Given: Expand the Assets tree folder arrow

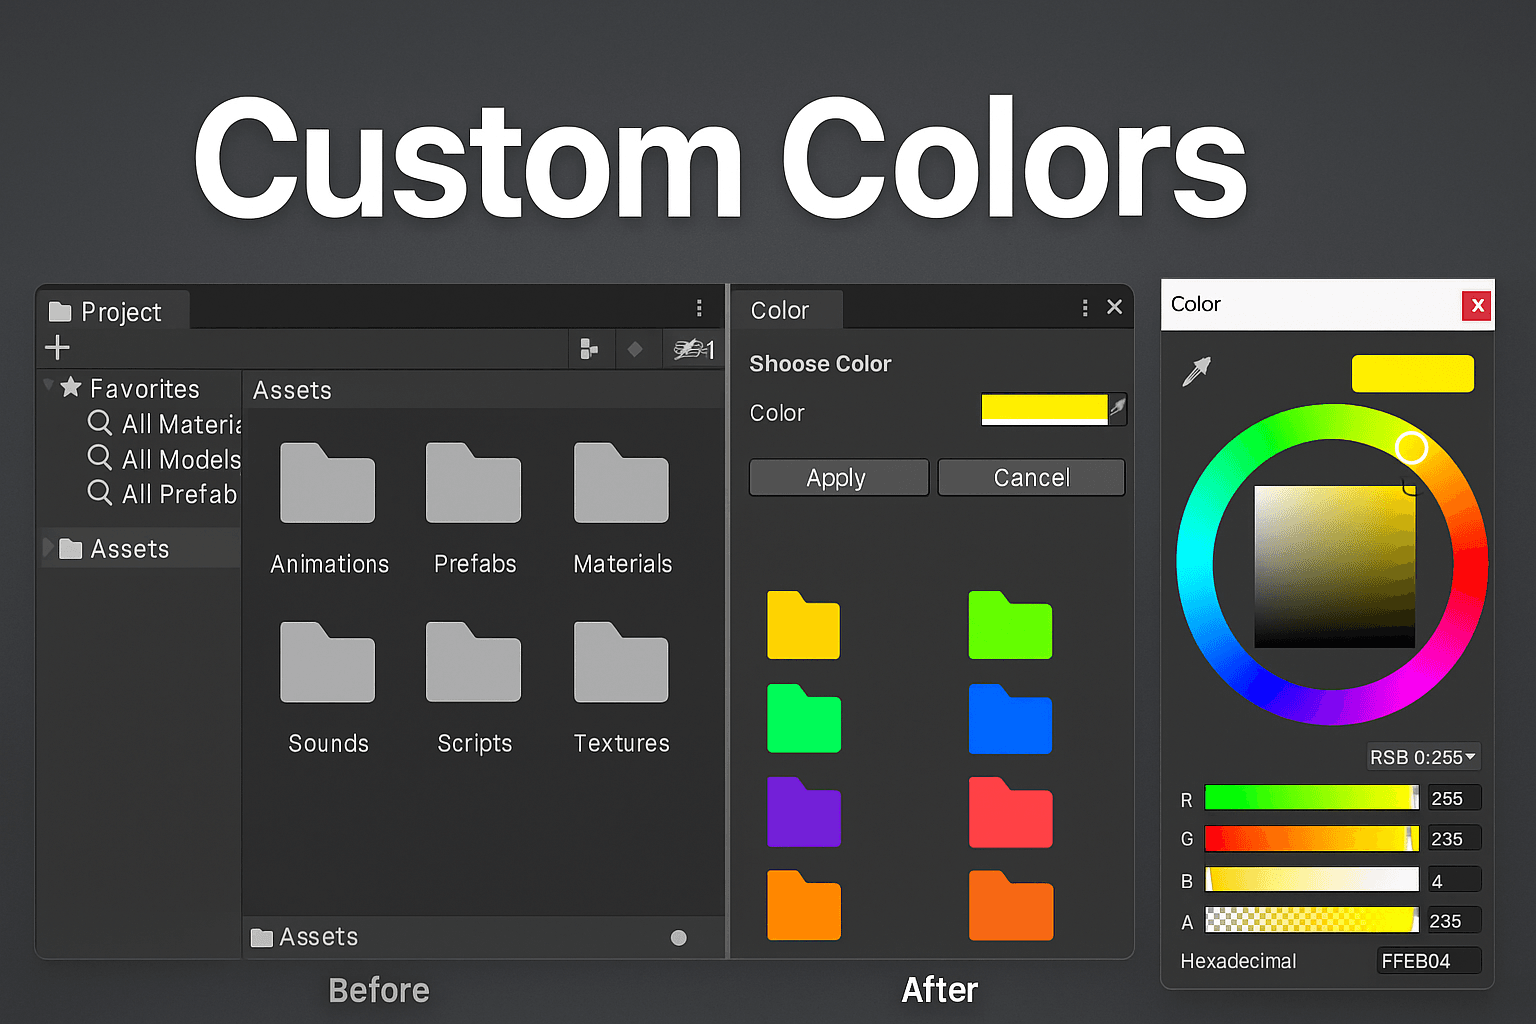Looking at the screenshot, I should click(x=48, y=548).
